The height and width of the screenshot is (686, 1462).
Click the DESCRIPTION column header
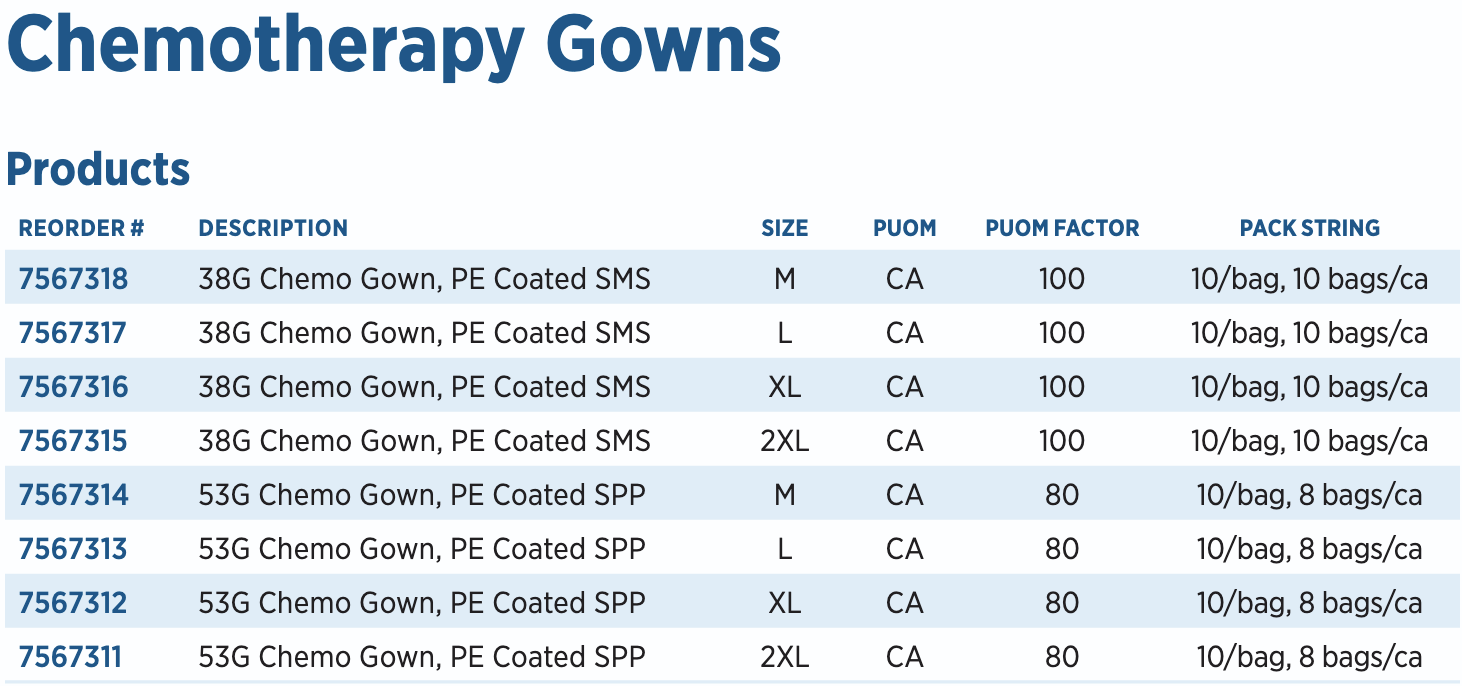click(x=273, y=228)
